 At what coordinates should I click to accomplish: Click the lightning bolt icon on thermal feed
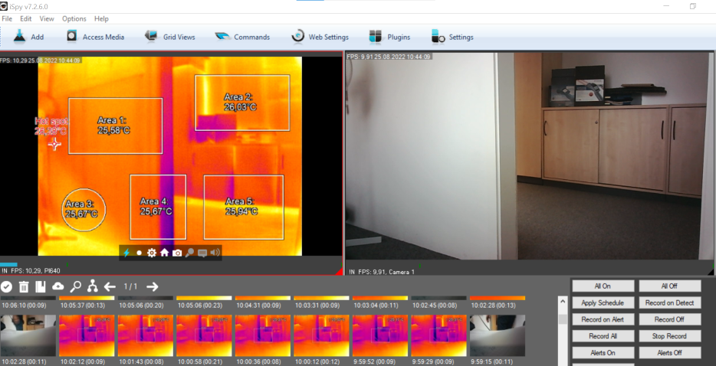(127, 252)
